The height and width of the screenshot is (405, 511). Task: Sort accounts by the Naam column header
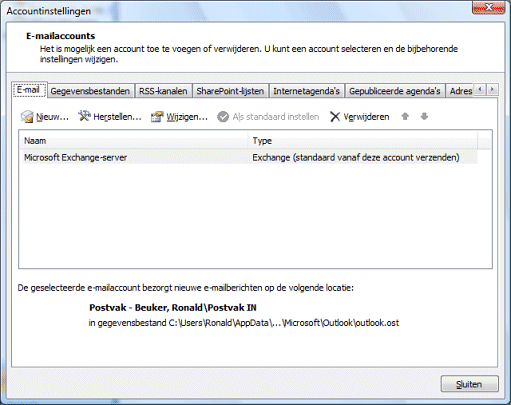click(x=133, y=141)
